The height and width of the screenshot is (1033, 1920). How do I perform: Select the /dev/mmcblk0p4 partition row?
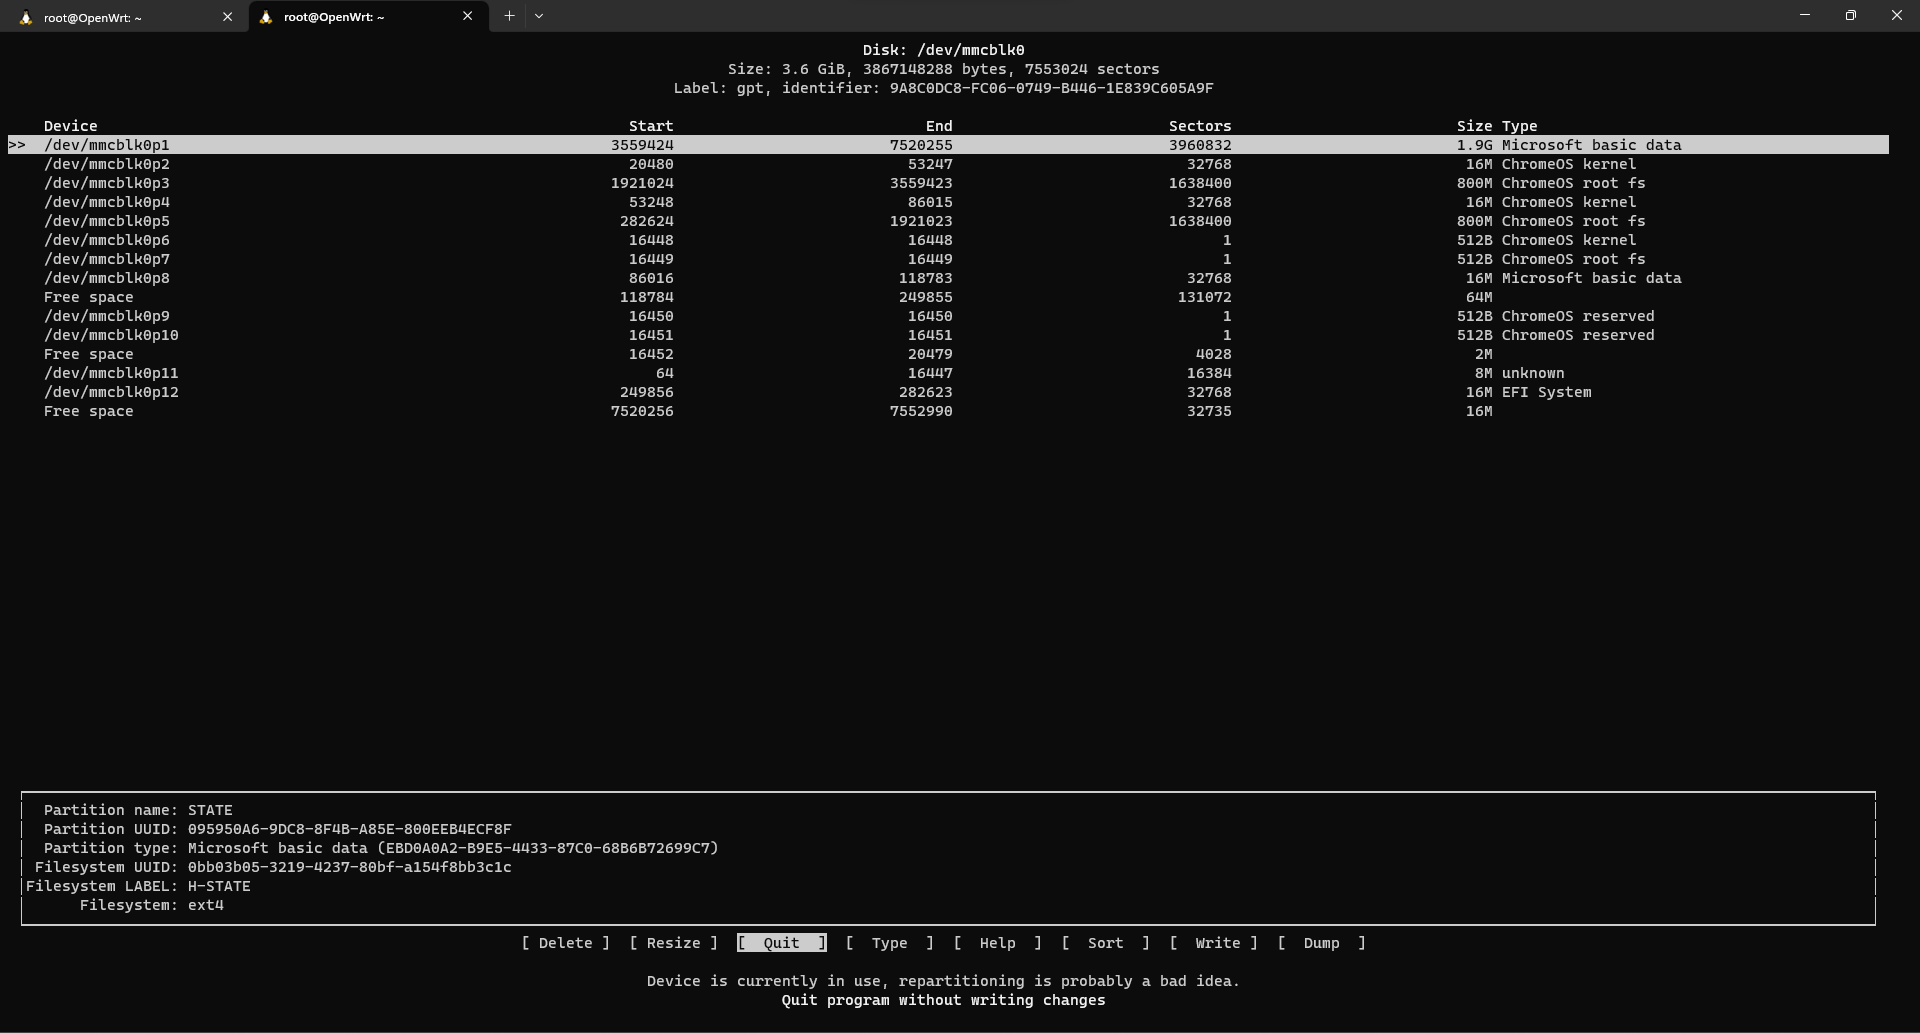[948, 202]
